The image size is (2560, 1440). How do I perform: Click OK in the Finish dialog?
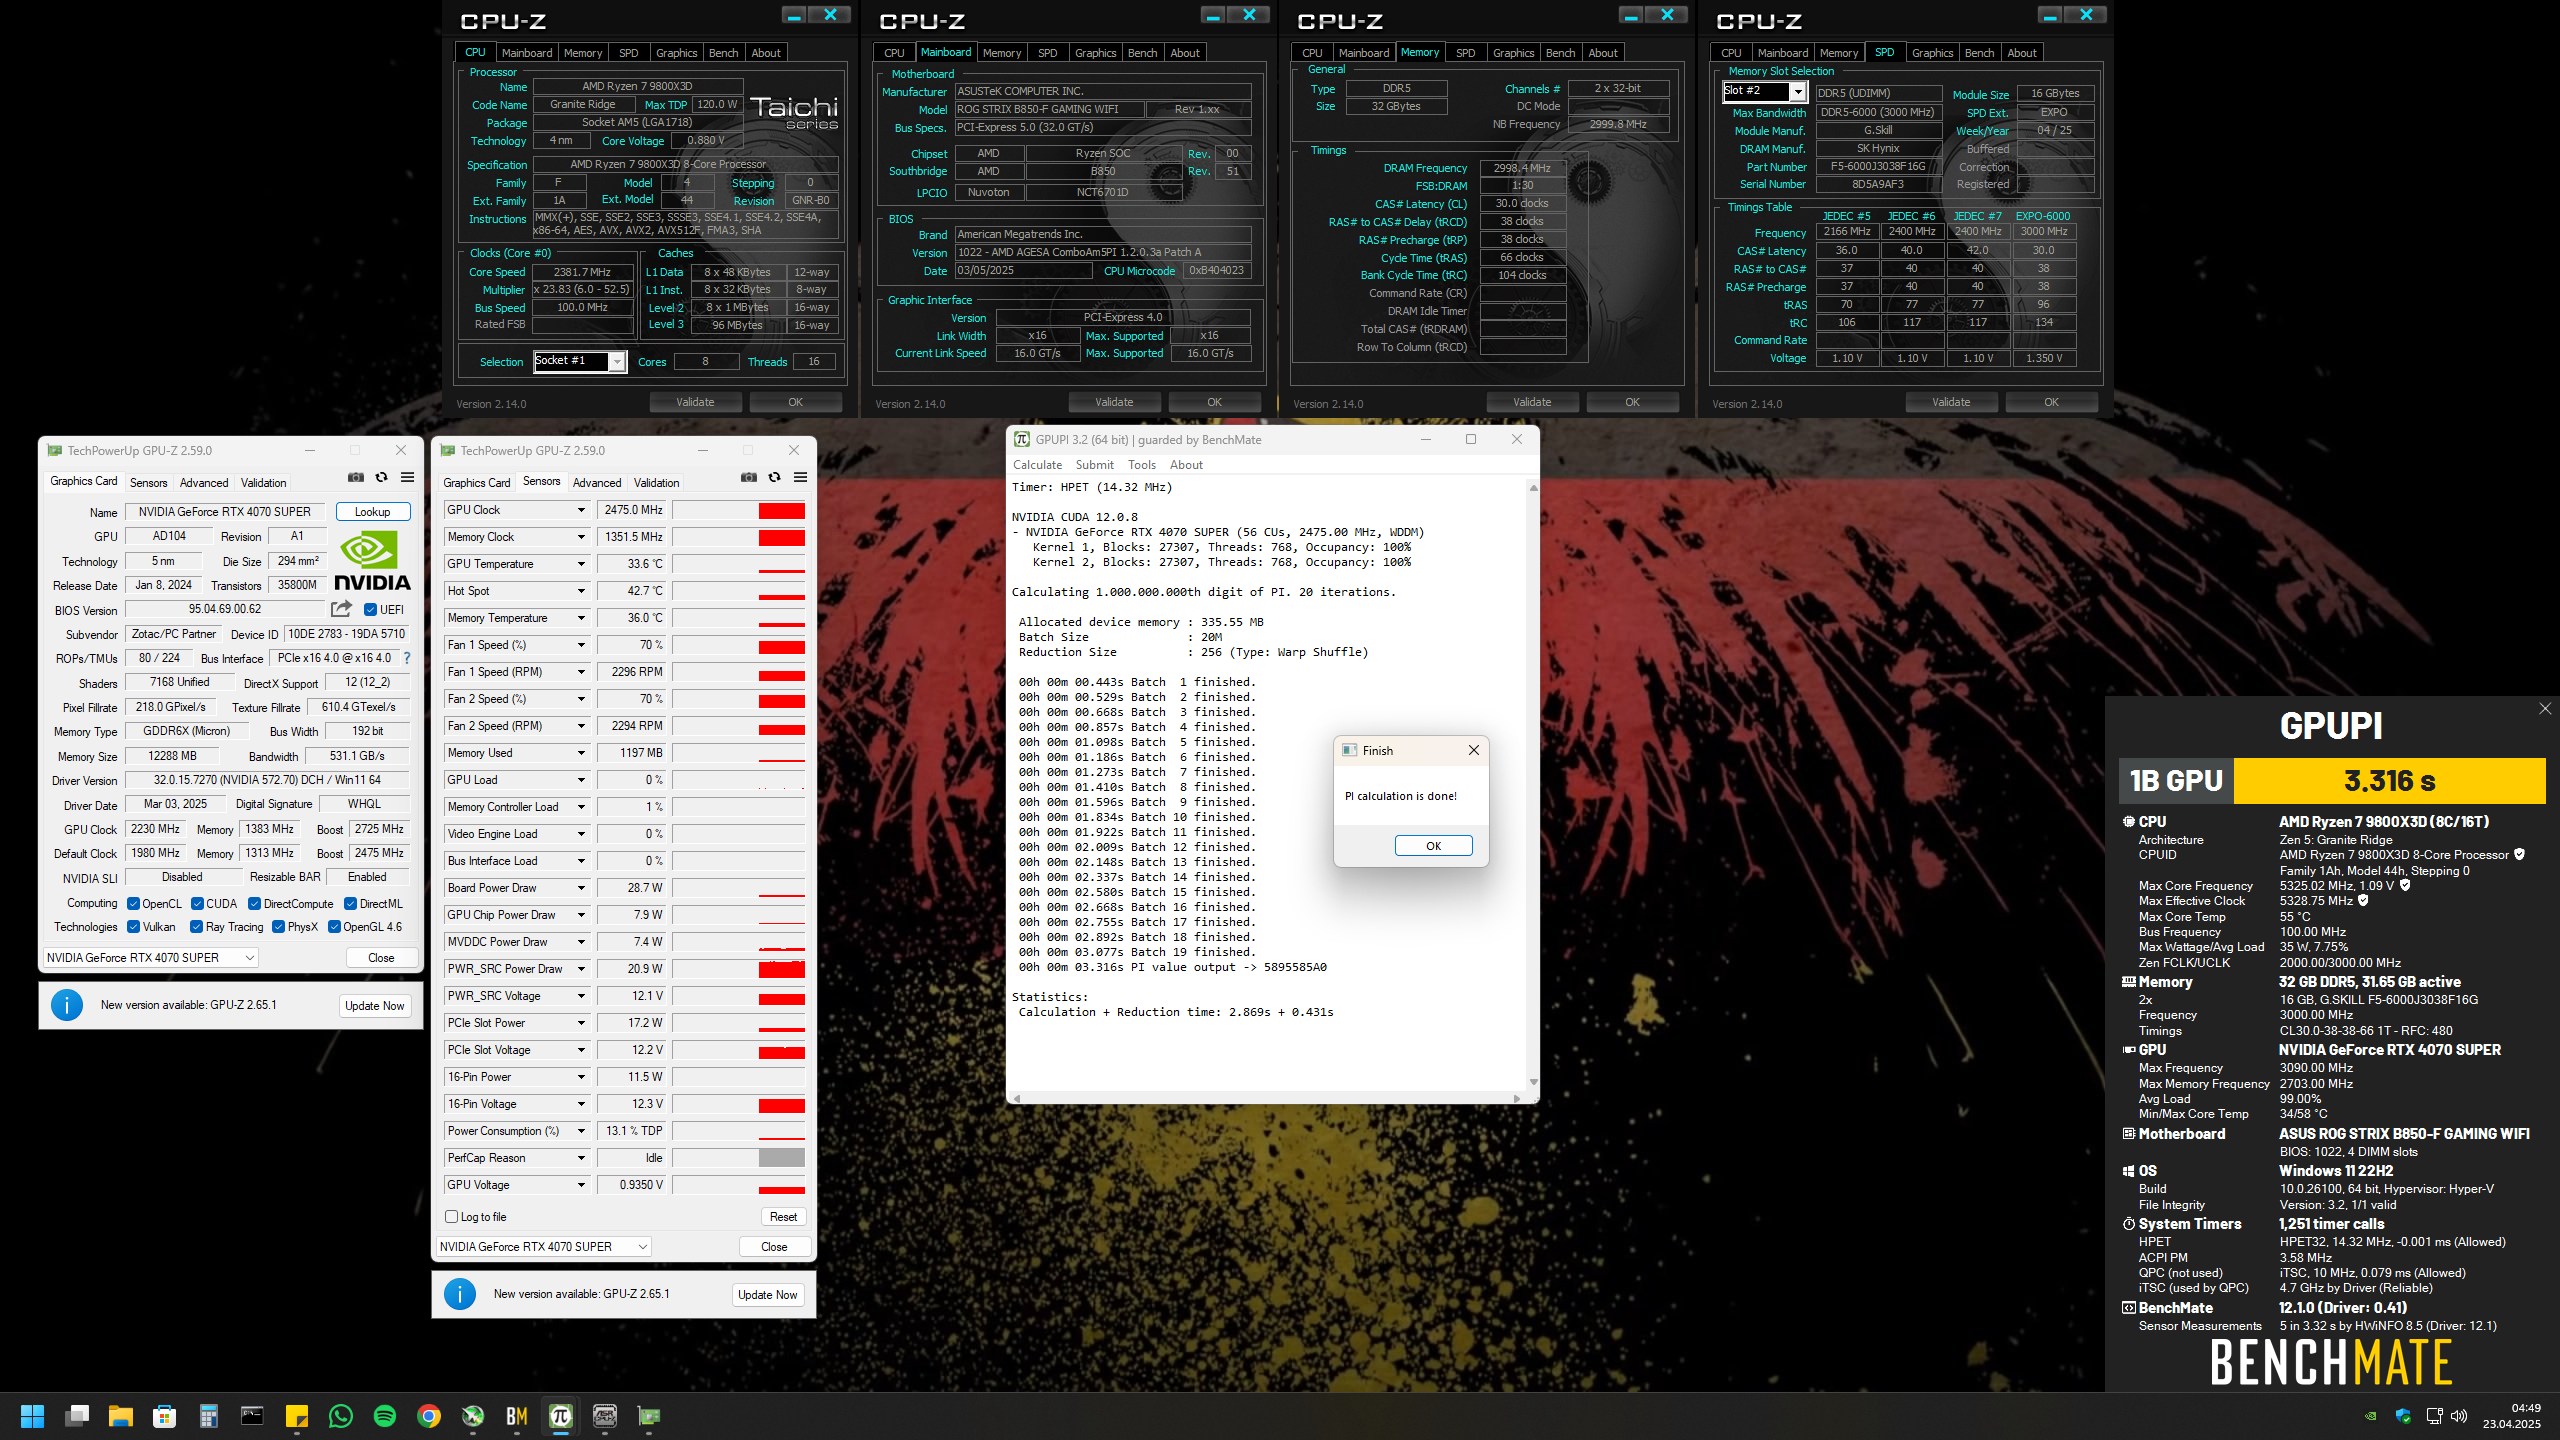[x=1433, y=846]
